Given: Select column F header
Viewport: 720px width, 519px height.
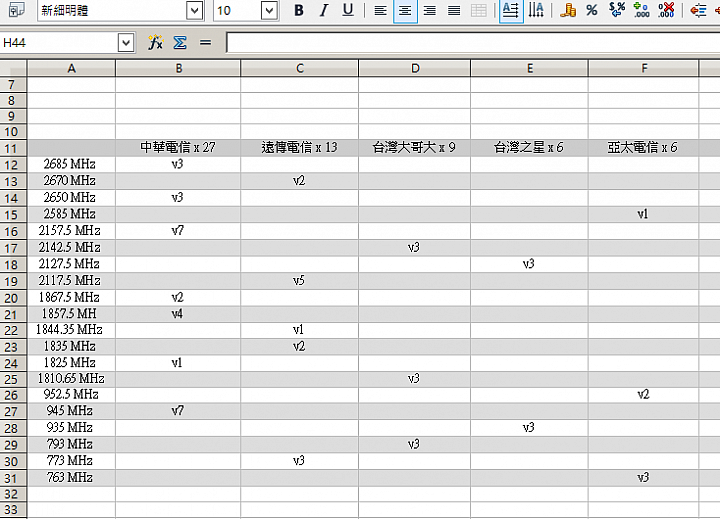Looking at the screenshot, I should tap(643, 68).
